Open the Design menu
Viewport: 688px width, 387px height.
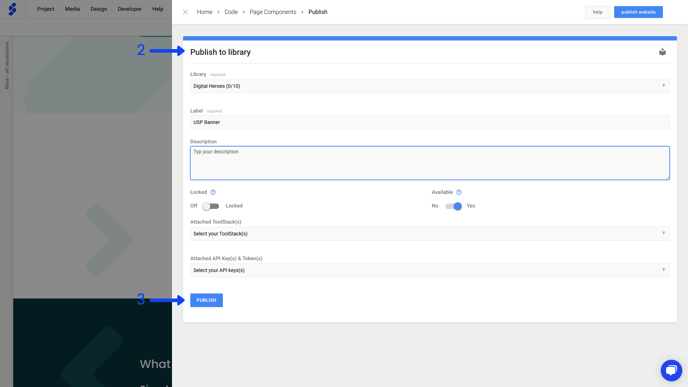click(99, 9)
